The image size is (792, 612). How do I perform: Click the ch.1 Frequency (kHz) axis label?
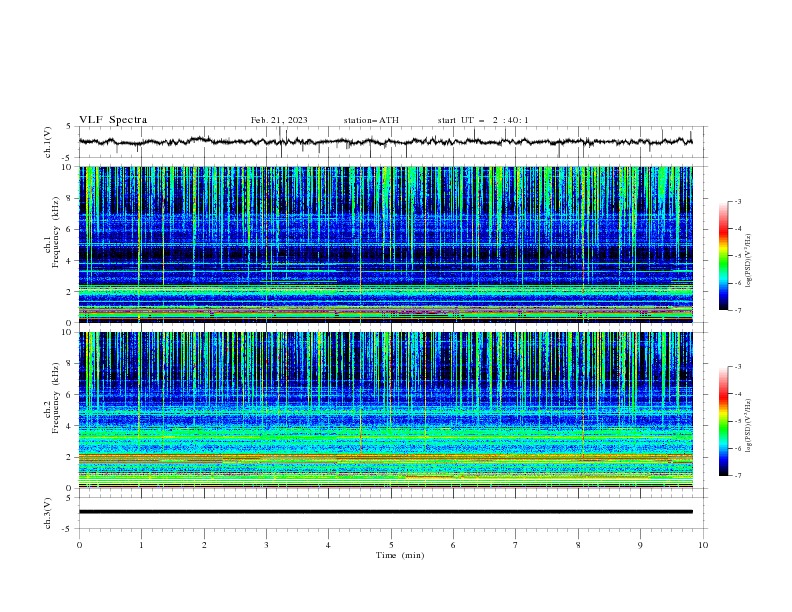pos(52,232)
